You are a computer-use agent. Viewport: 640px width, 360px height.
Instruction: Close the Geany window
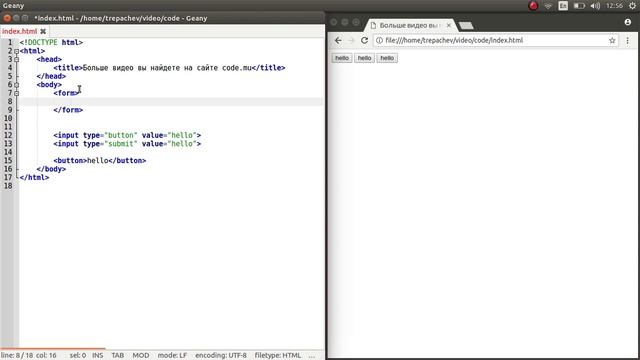(x=7, y=18)
